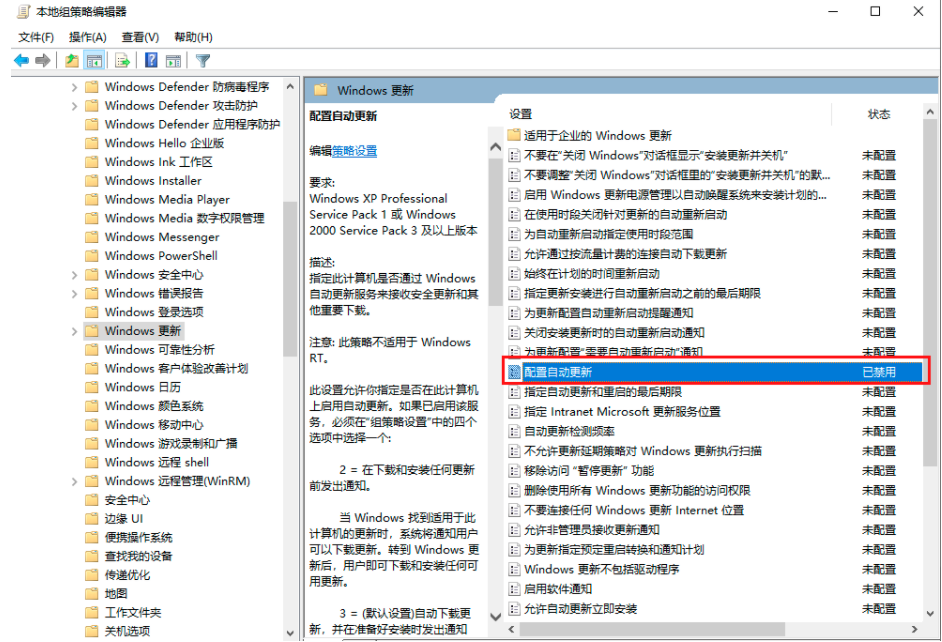Select the Windows 登录选项 tree item
Screen dimensions: 942x642
(154, 312)
